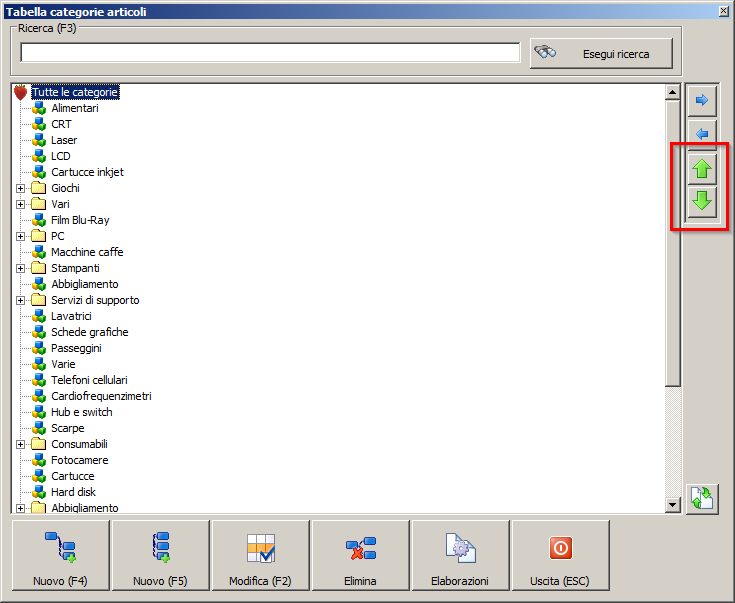This screenshot has height=603, width=735.
Task: Expand the Consumabili folder
Action: click(x=20, y=444)
